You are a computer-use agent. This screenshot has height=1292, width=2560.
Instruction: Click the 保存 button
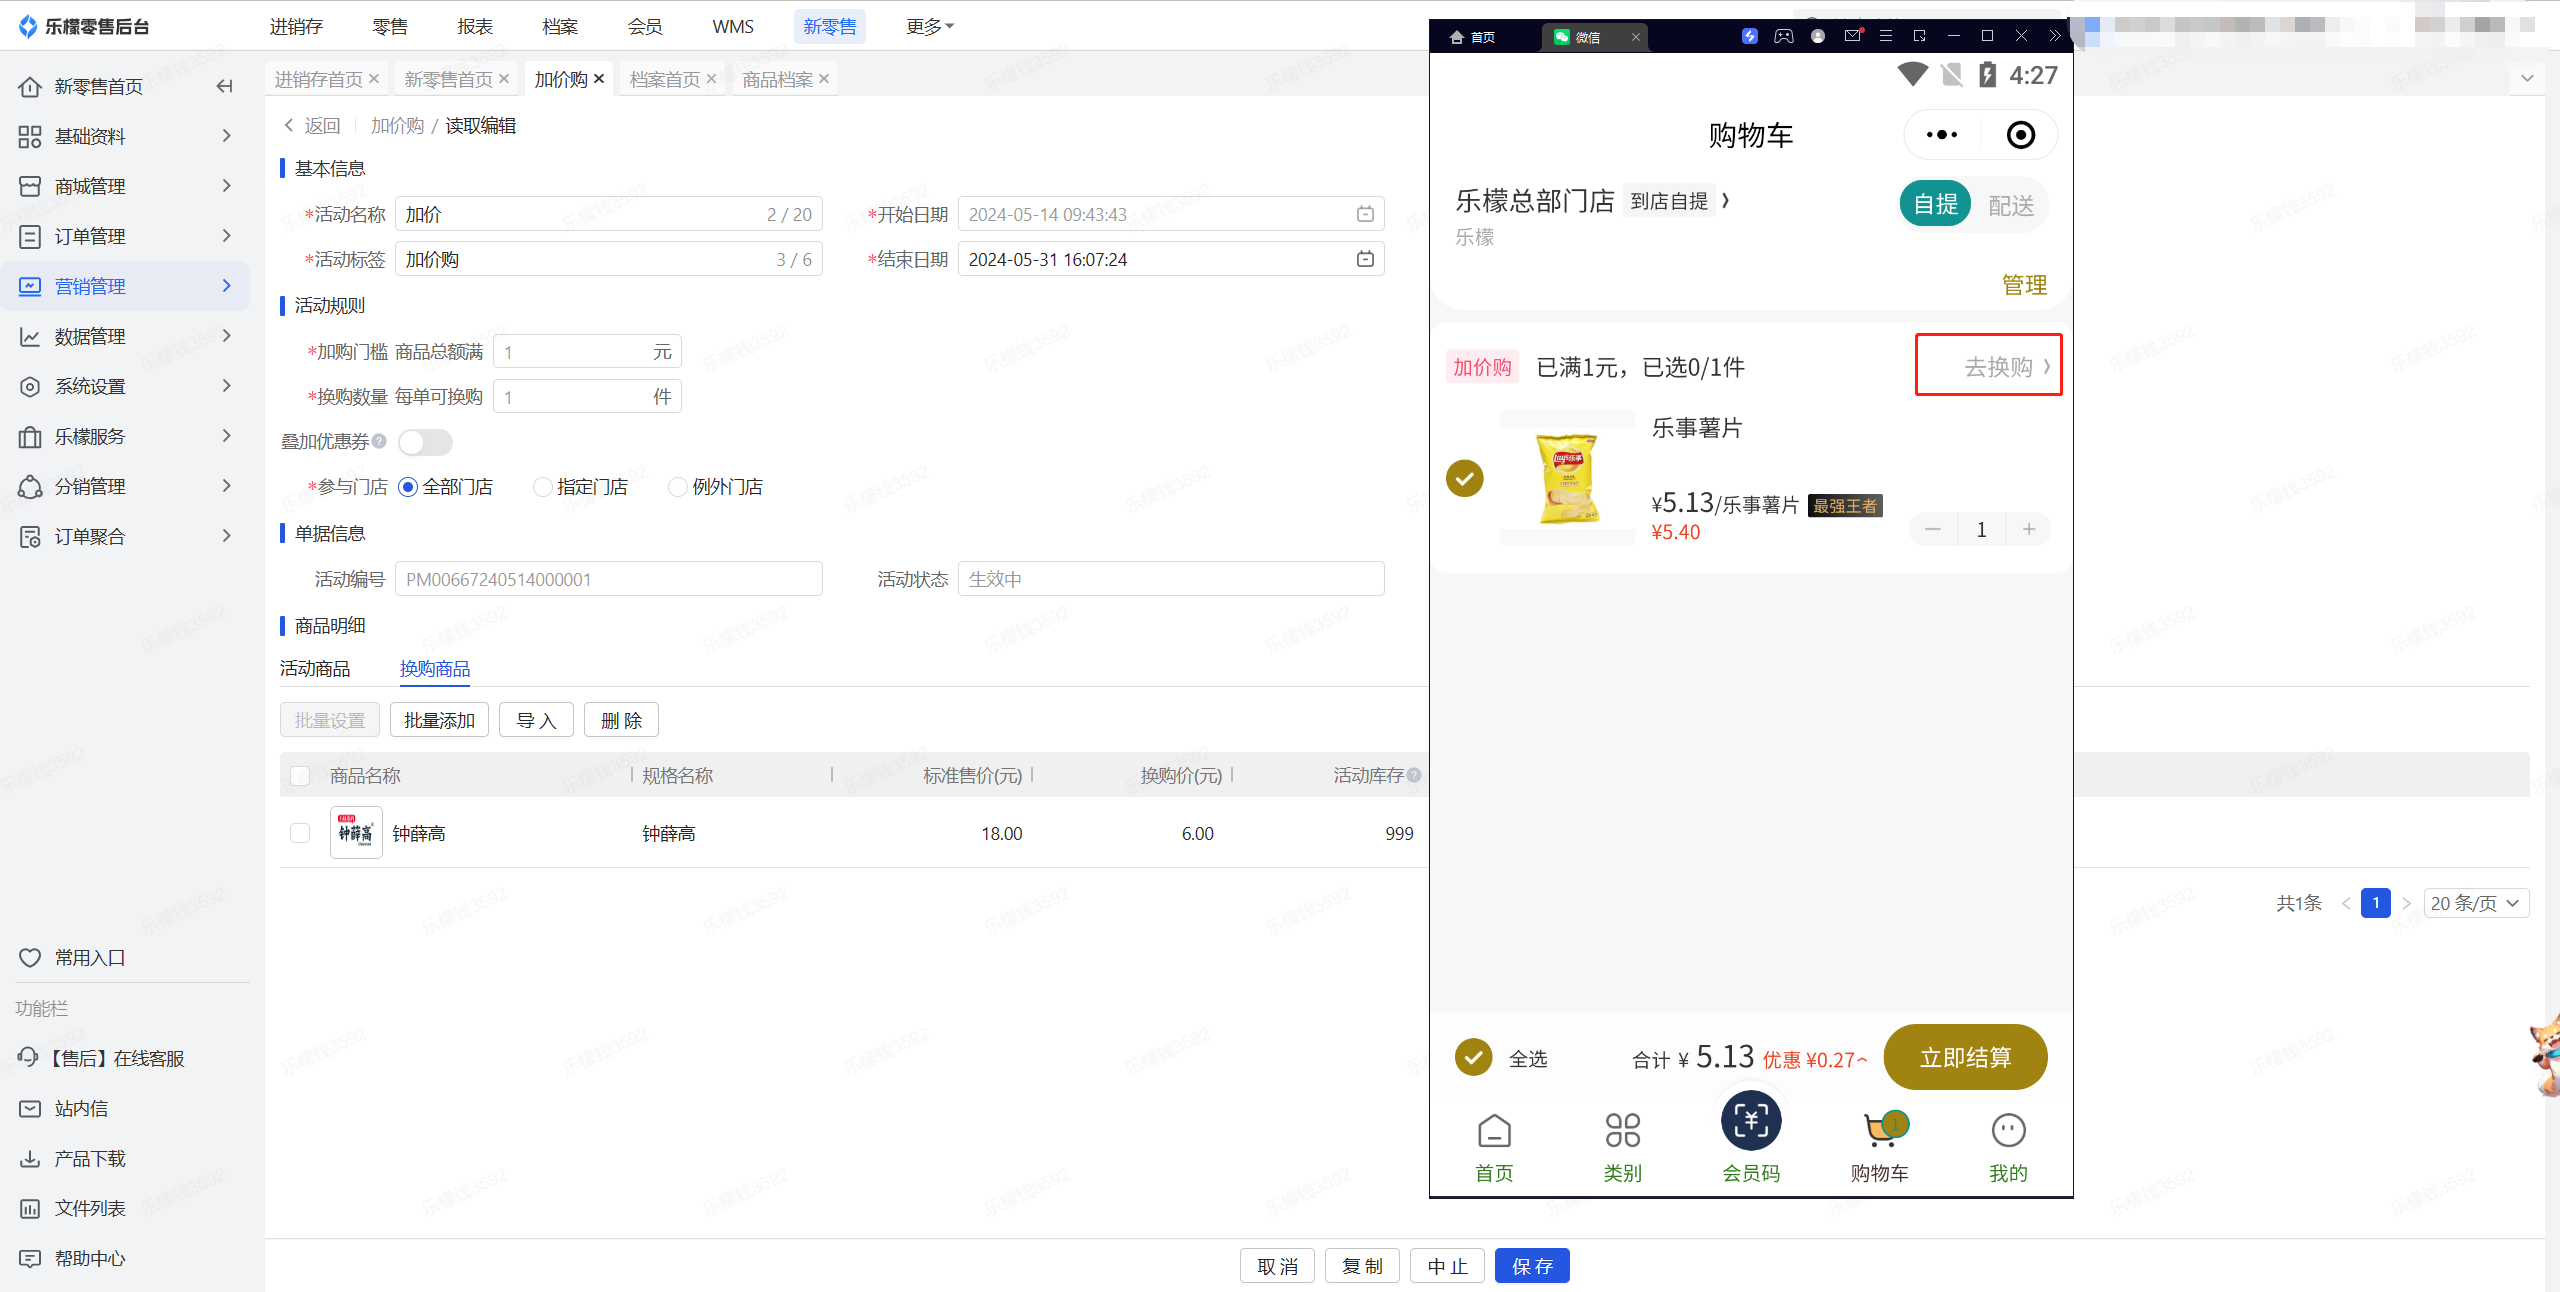[x=1532, y=1266]
